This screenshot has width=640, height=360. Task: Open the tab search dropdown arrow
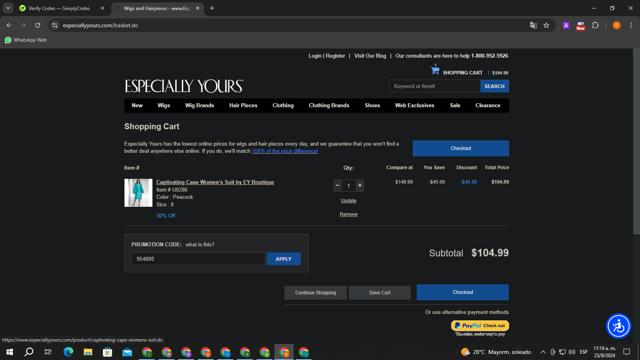pos(8,8)
